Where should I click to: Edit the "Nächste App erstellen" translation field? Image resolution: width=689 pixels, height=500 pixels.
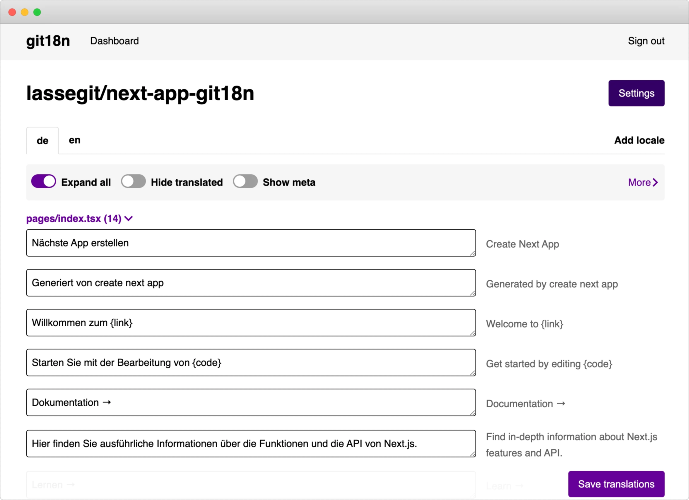[x=250, y=243]
